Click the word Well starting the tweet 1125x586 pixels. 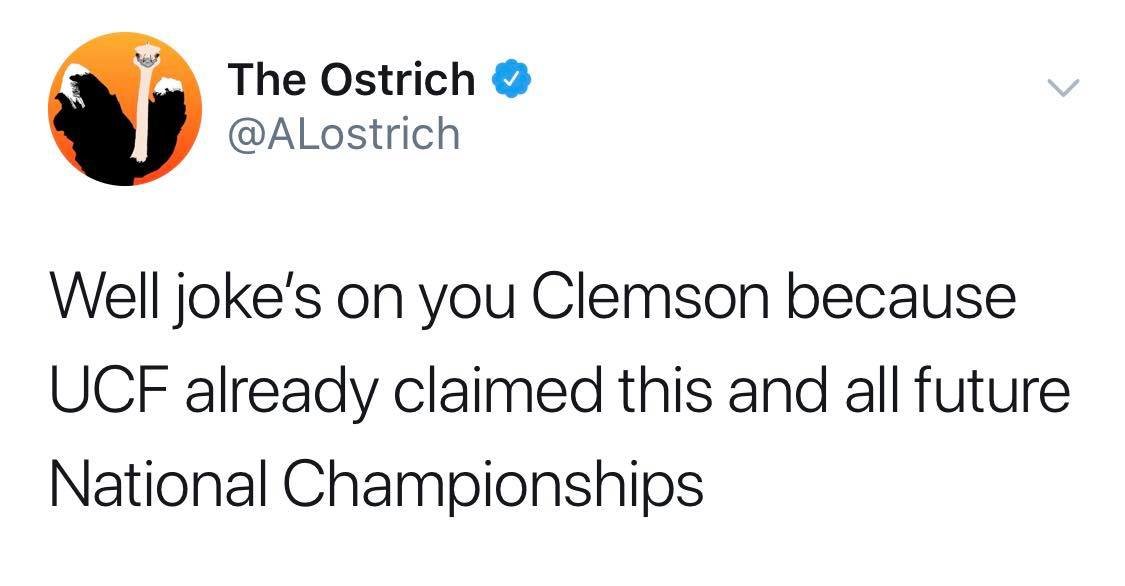[103, 298]
